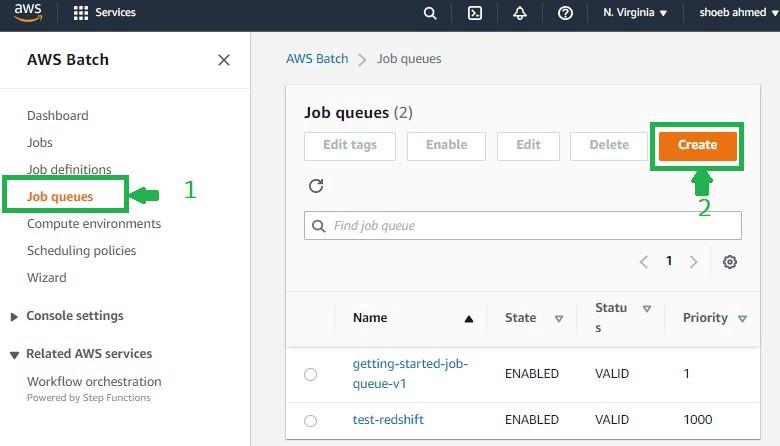This screenshot has width=780, height=446.
Task: Open the test-redshift queue link
Action: tap(388, 420)
